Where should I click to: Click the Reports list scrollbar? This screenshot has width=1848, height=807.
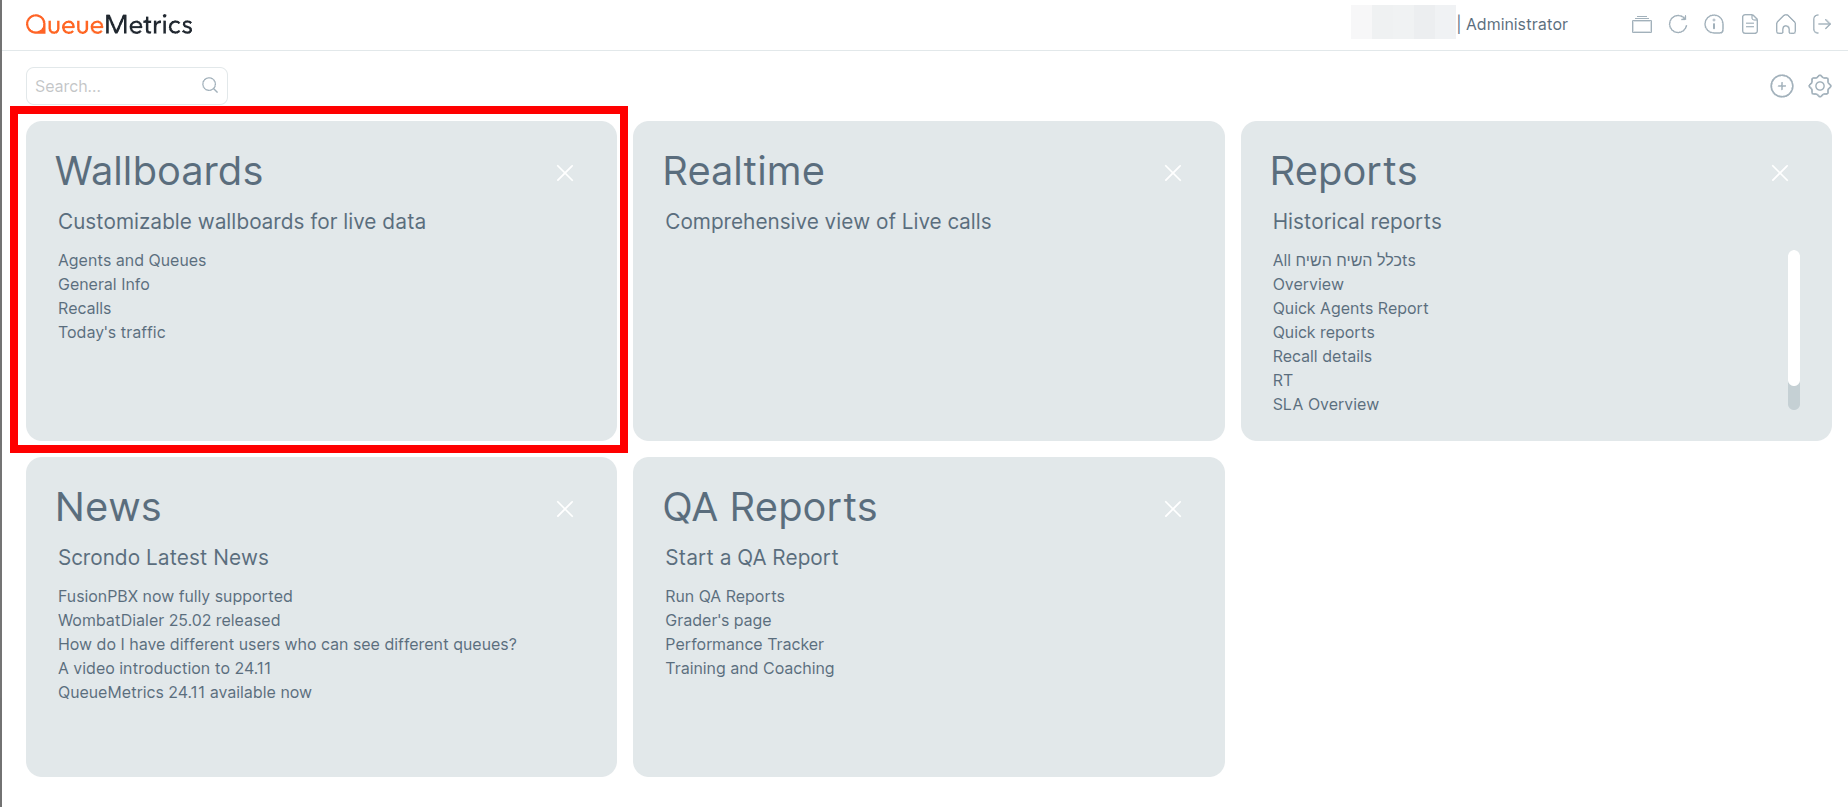(x=1794, y=320)
